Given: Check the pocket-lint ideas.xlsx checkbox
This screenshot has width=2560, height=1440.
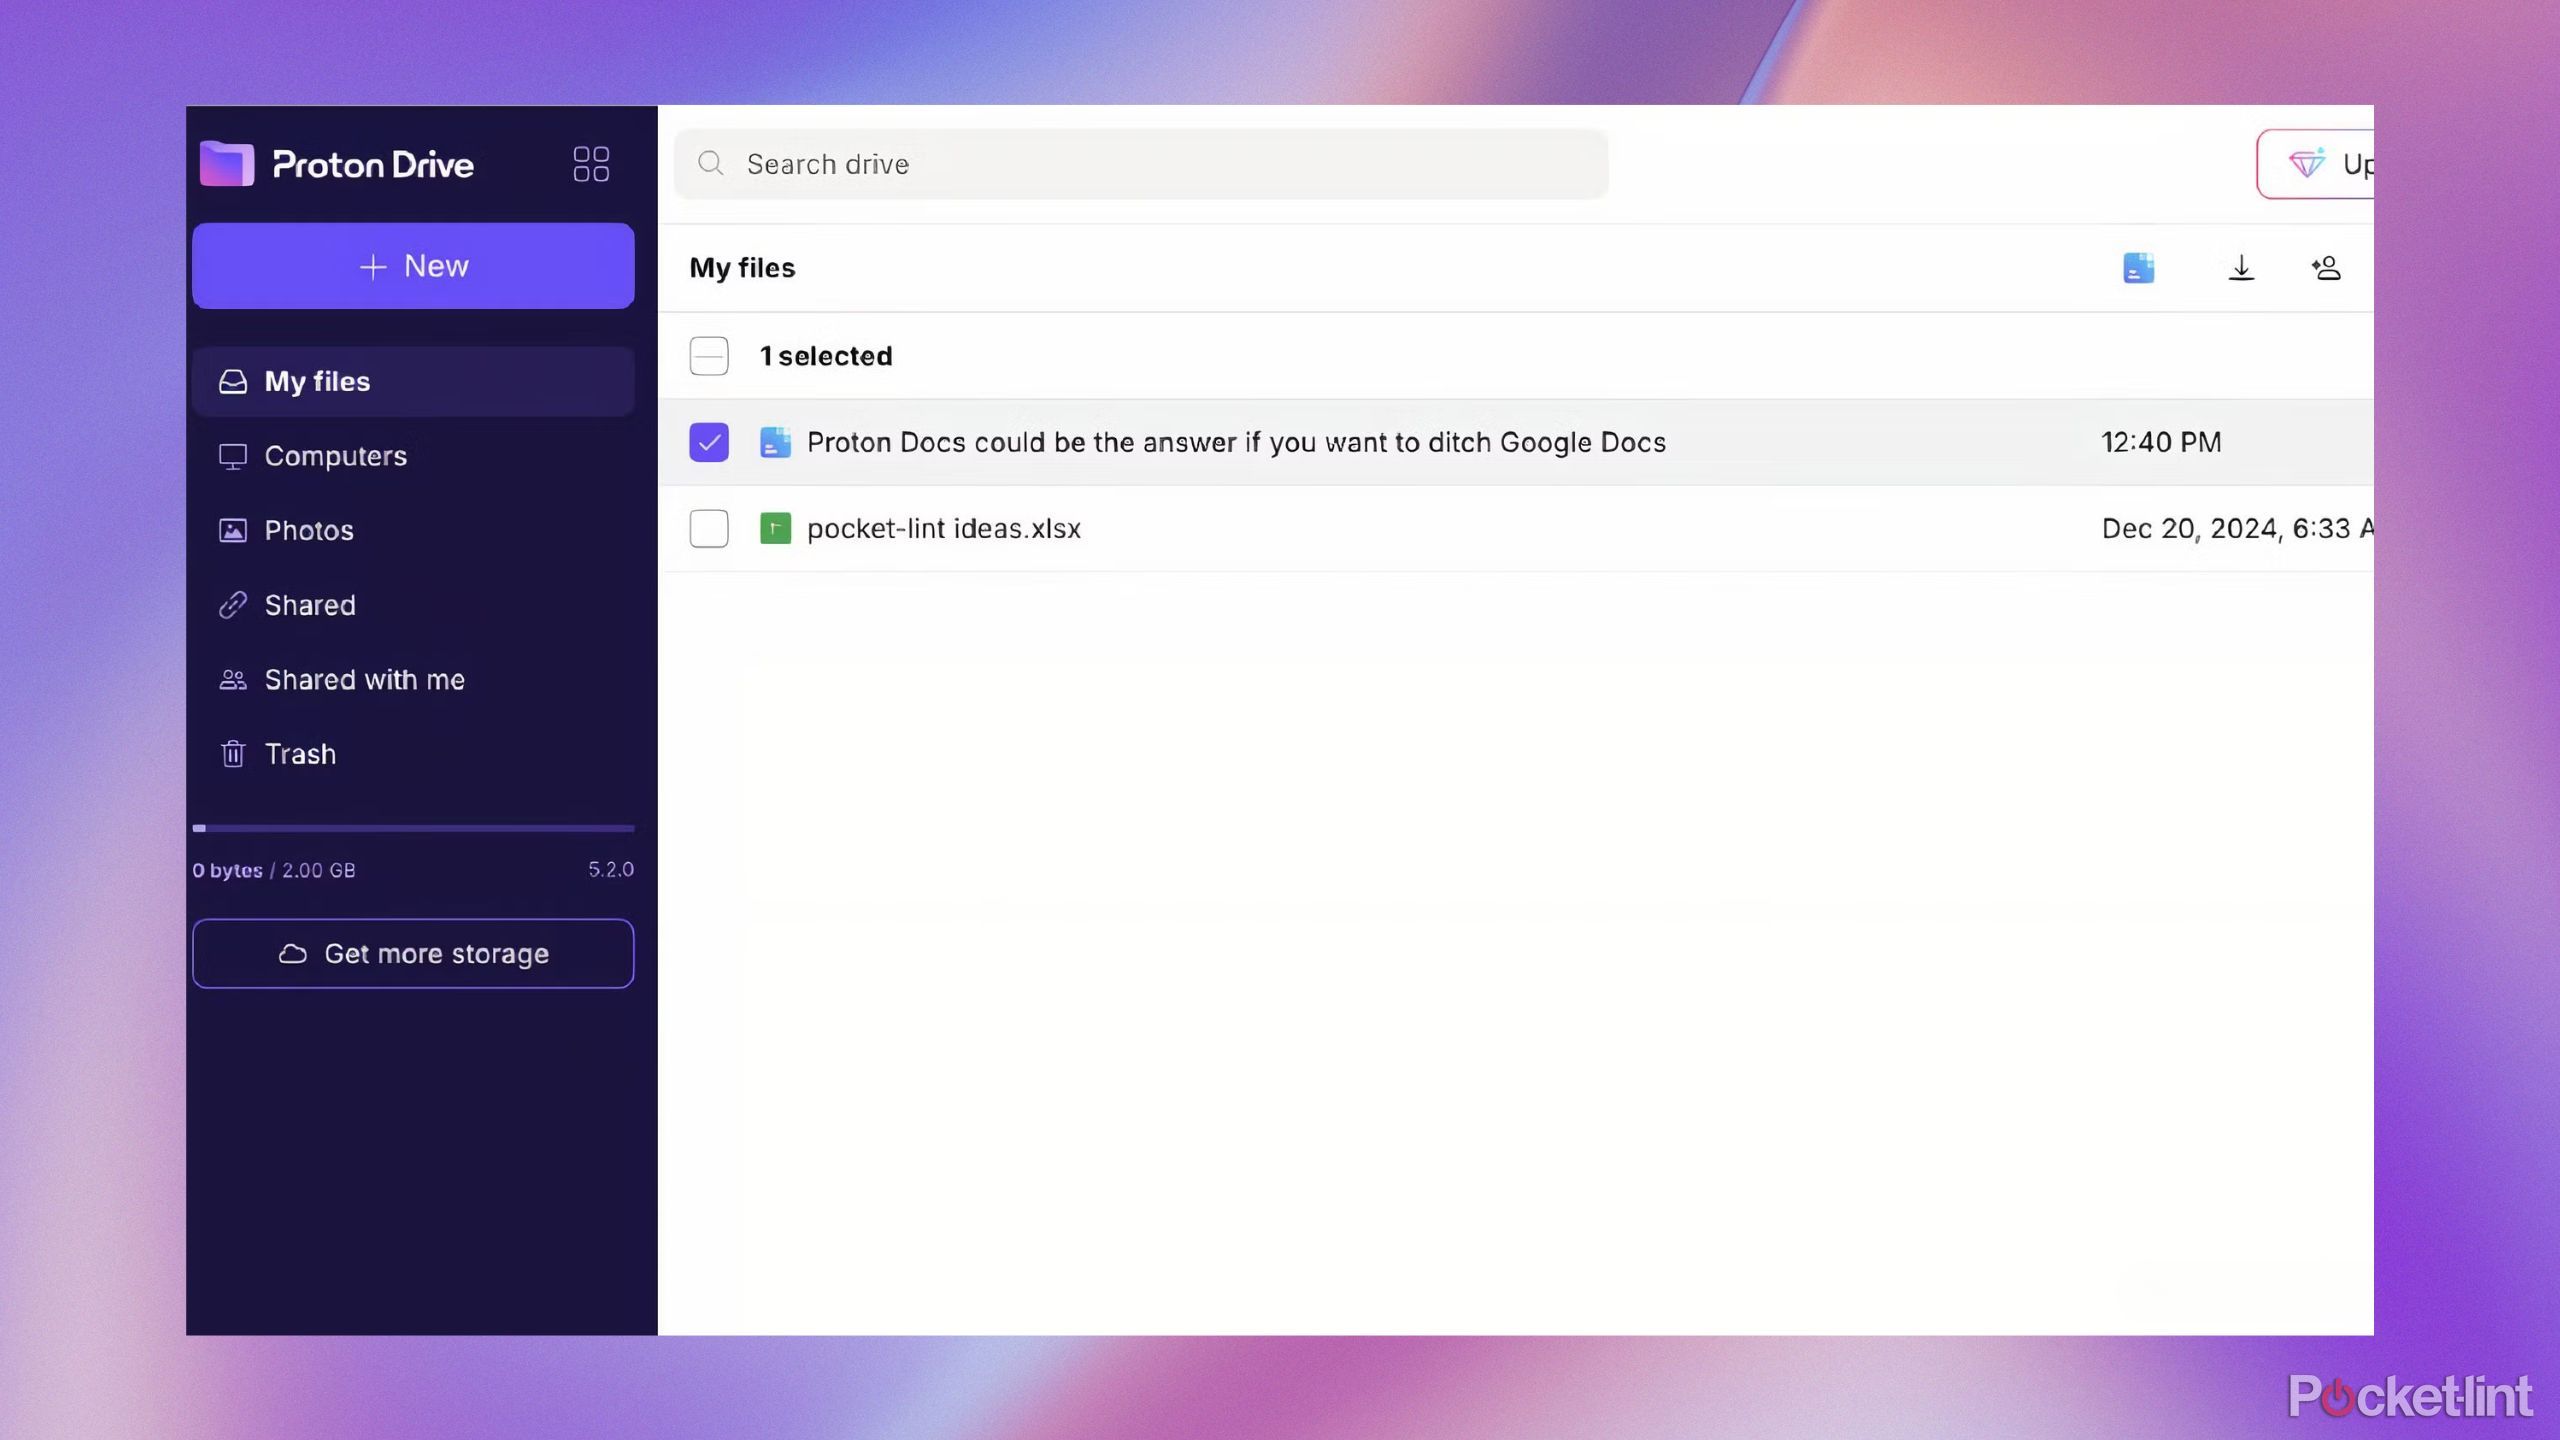Looking at the screenshot, I should 709,527.
